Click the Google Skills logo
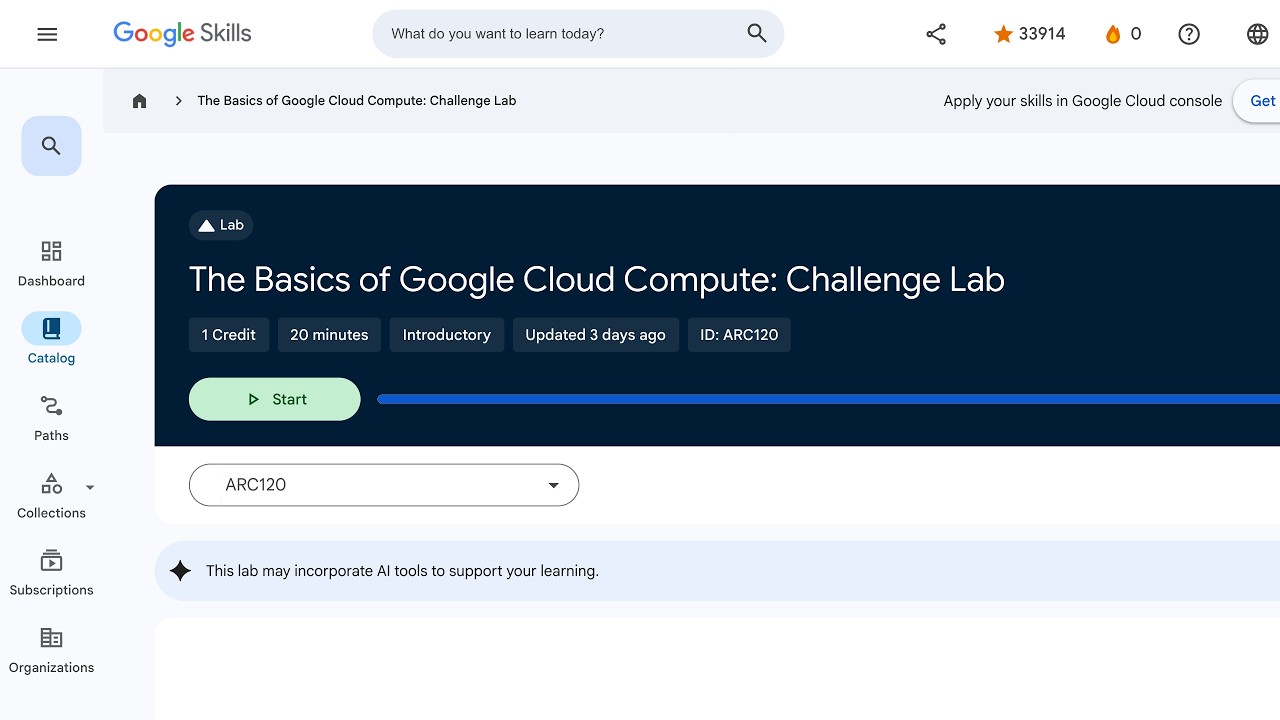Screen dimensions: 1280x720 point(182,34)
